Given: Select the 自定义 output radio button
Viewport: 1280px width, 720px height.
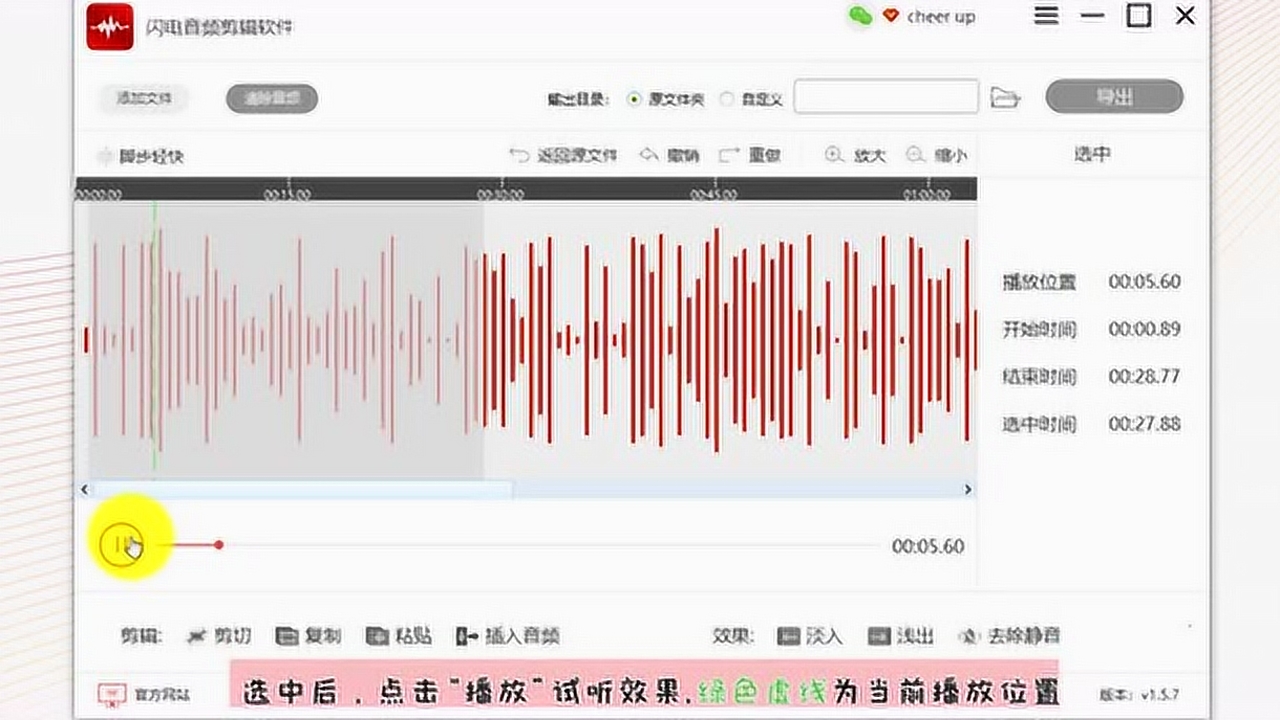Looking at the screenshot, I should pos(727,99).
